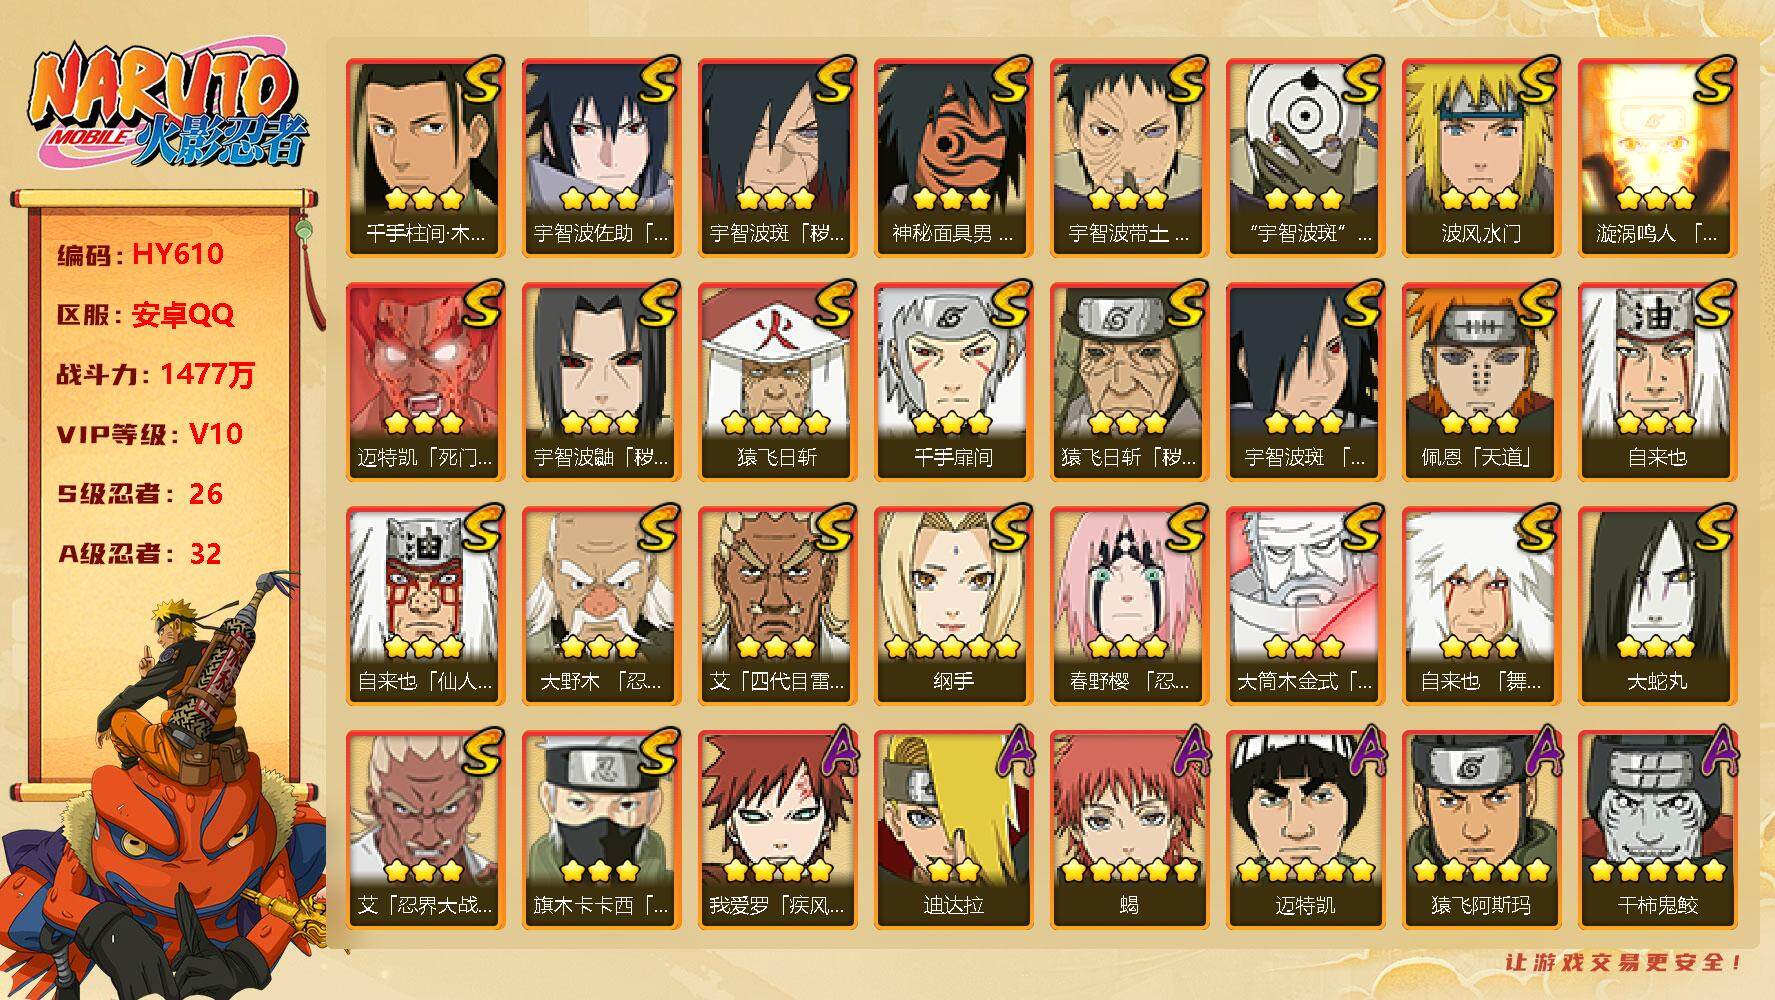This screenshot has width=1775, height=1000.
Task: Click the 猿飞阿斯玛 character card
Action: [x=1481, y=829]
